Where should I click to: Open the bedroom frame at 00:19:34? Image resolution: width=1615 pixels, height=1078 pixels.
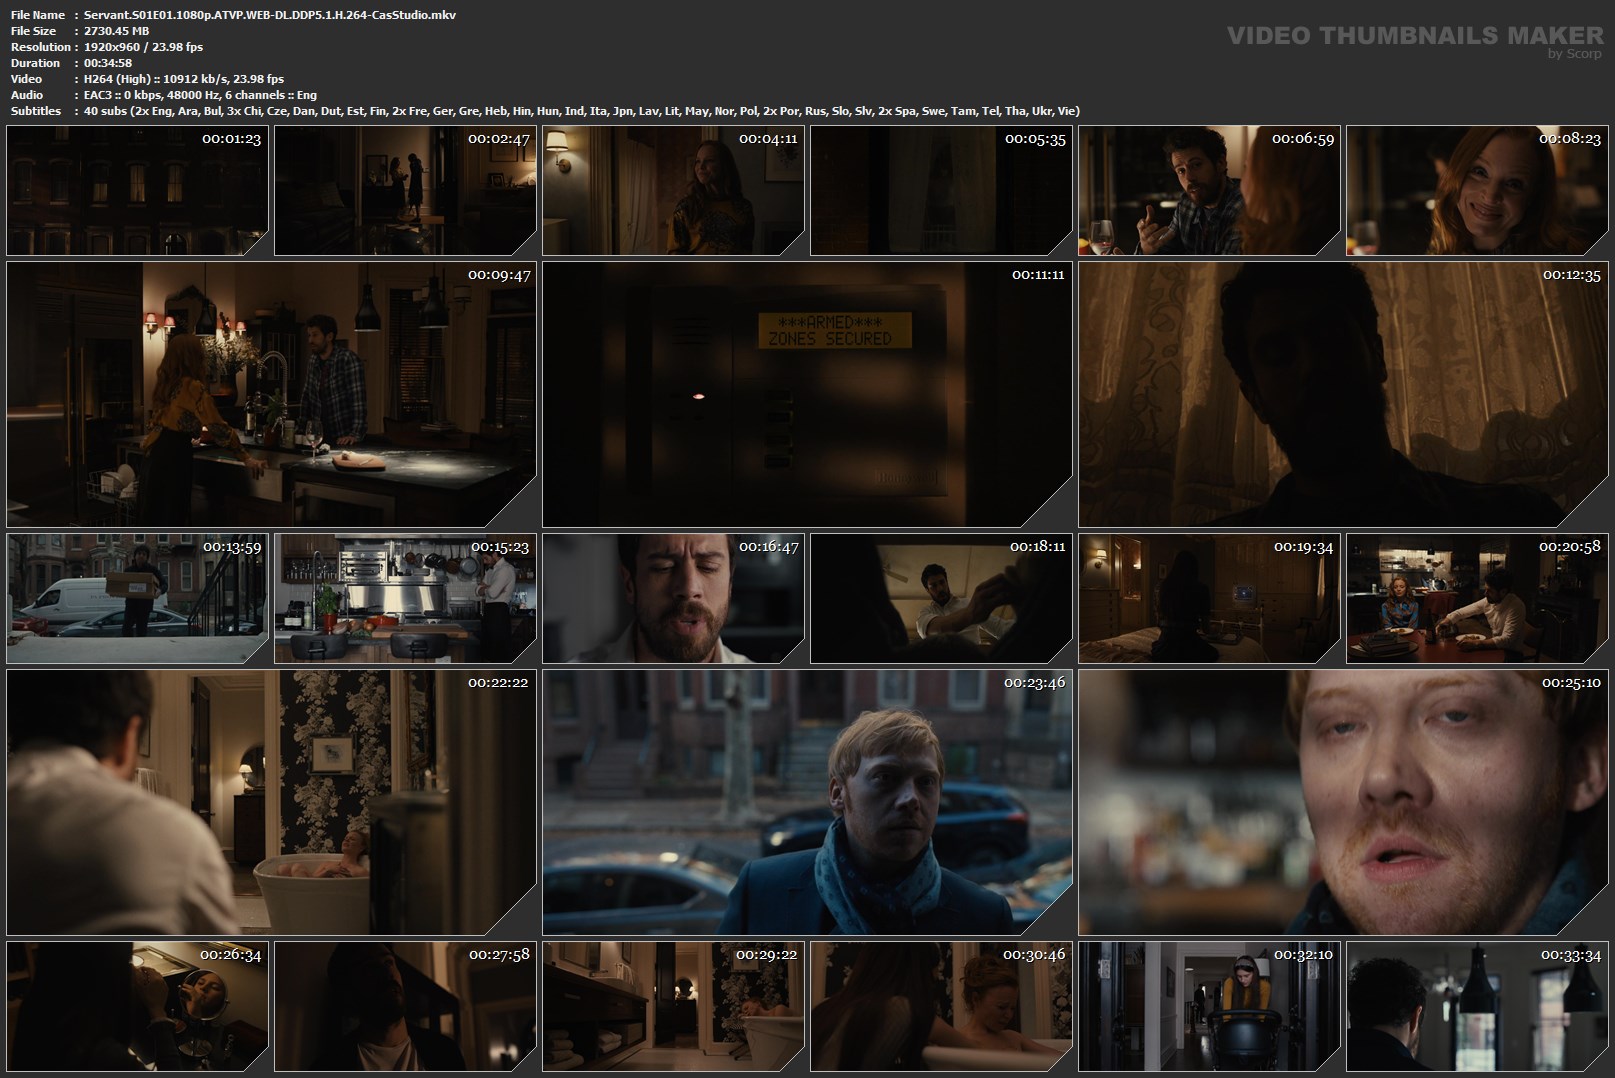point(1209,598)
